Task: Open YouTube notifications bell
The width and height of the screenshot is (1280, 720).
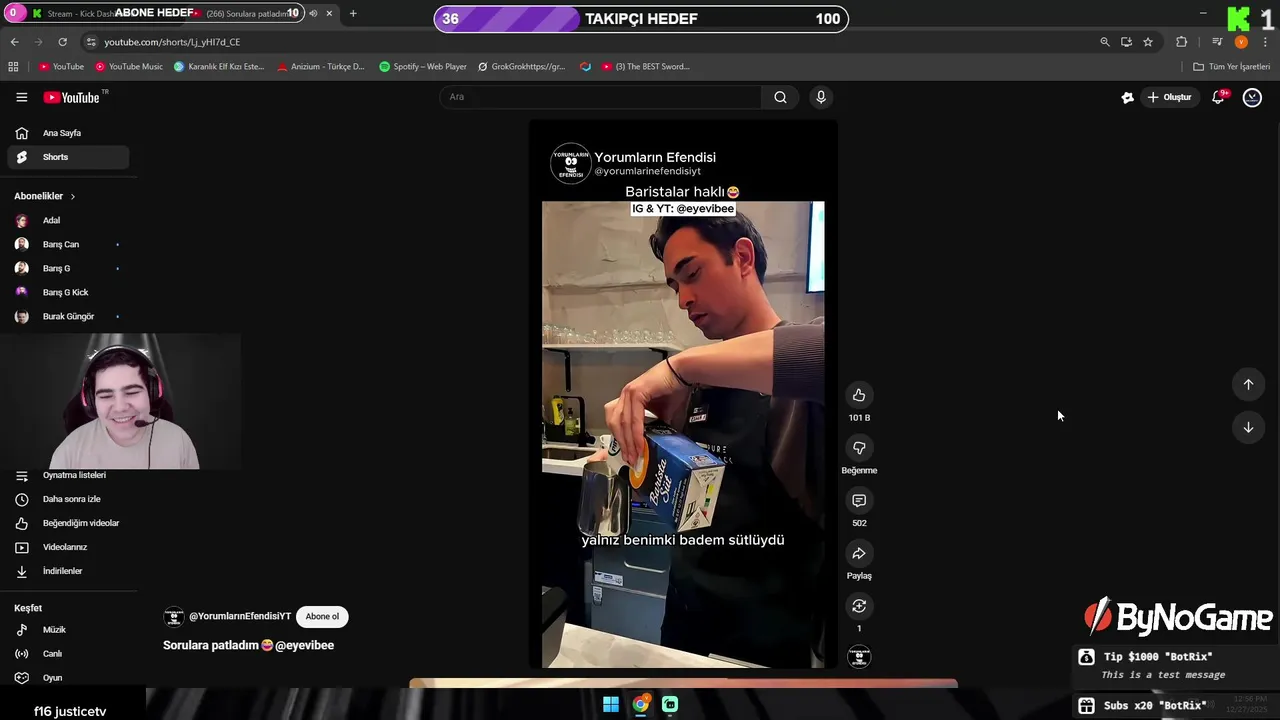Action: [x=1218, y=97]
